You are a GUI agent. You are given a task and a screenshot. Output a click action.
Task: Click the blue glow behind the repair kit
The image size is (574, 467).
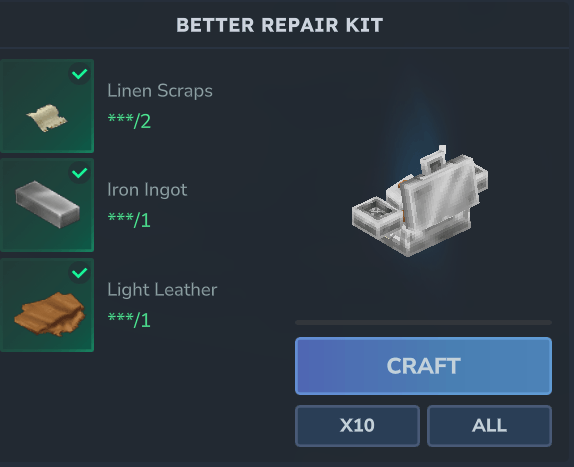tap(419, 121)
